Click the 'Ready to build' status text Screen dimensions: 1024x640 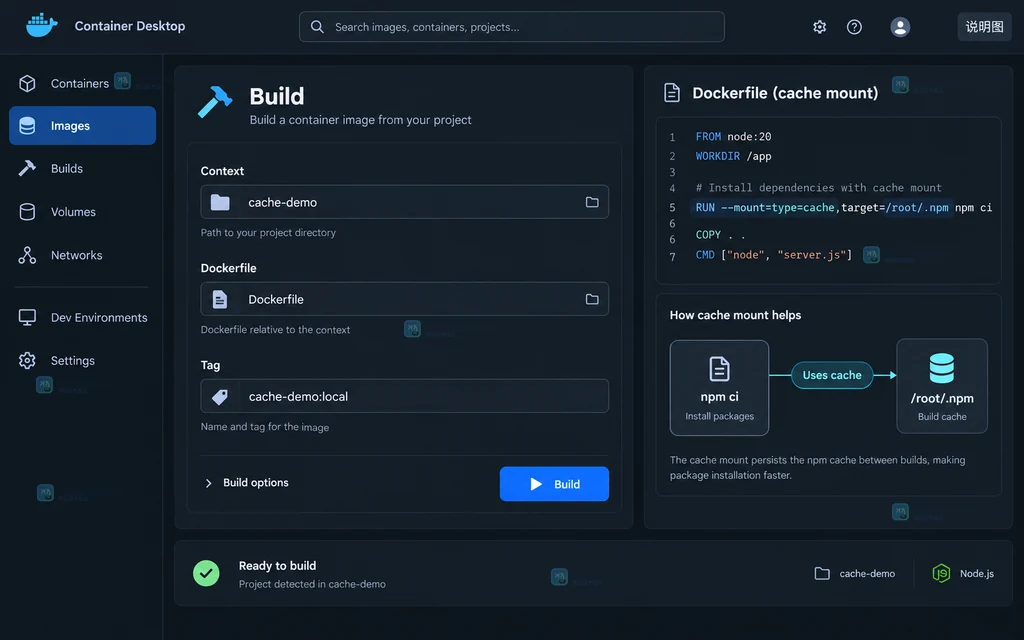(278, 566)
